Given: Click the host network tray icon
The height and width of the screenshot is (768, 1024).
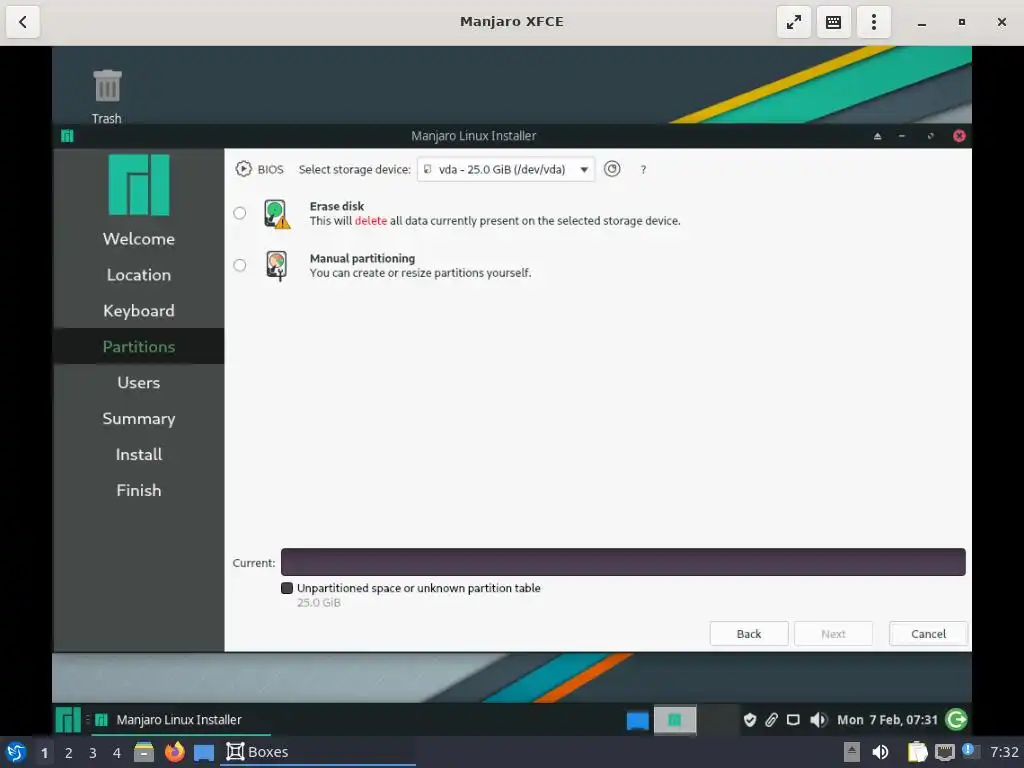Looking at the screenshot, I should (x=944, y=752).
